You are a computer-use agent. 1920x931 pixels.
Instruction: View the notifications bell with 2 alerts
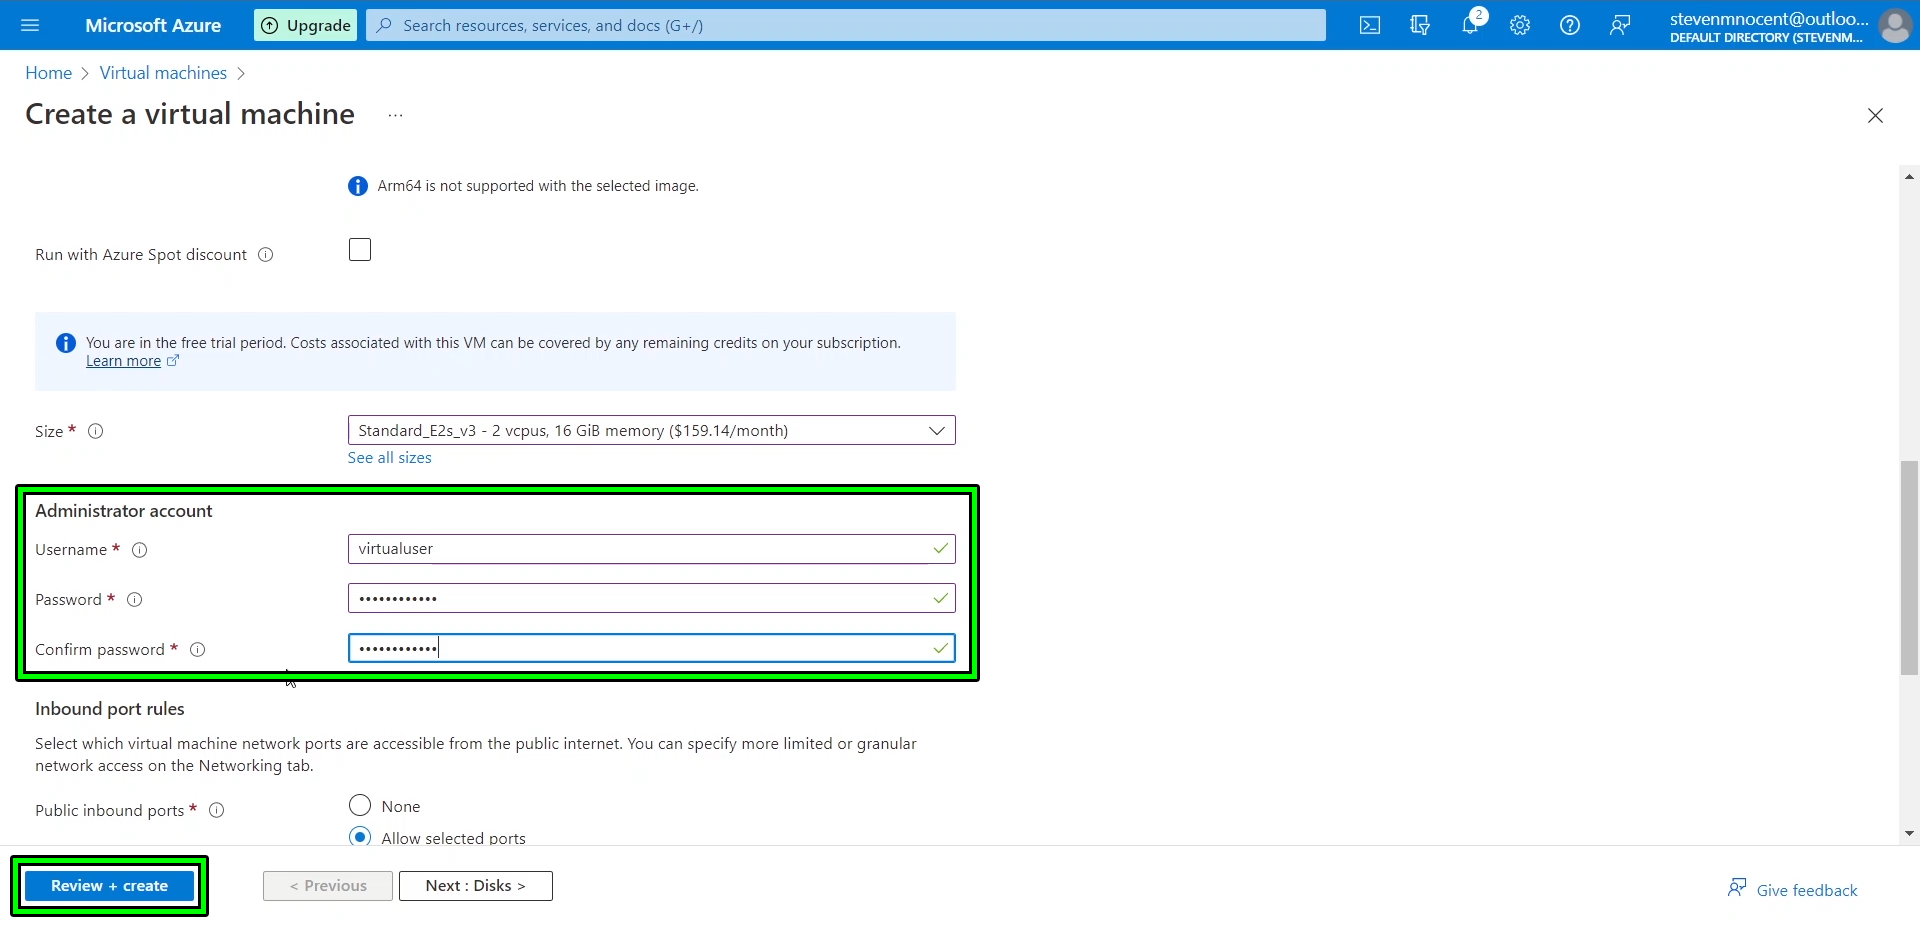pyautogui.click(x=1470, y=25)
